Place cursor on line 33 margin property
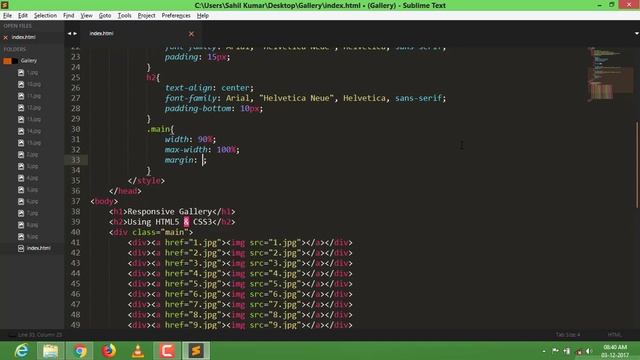The image size is (640, 360). pyautogui.click(x=185, y=160)
